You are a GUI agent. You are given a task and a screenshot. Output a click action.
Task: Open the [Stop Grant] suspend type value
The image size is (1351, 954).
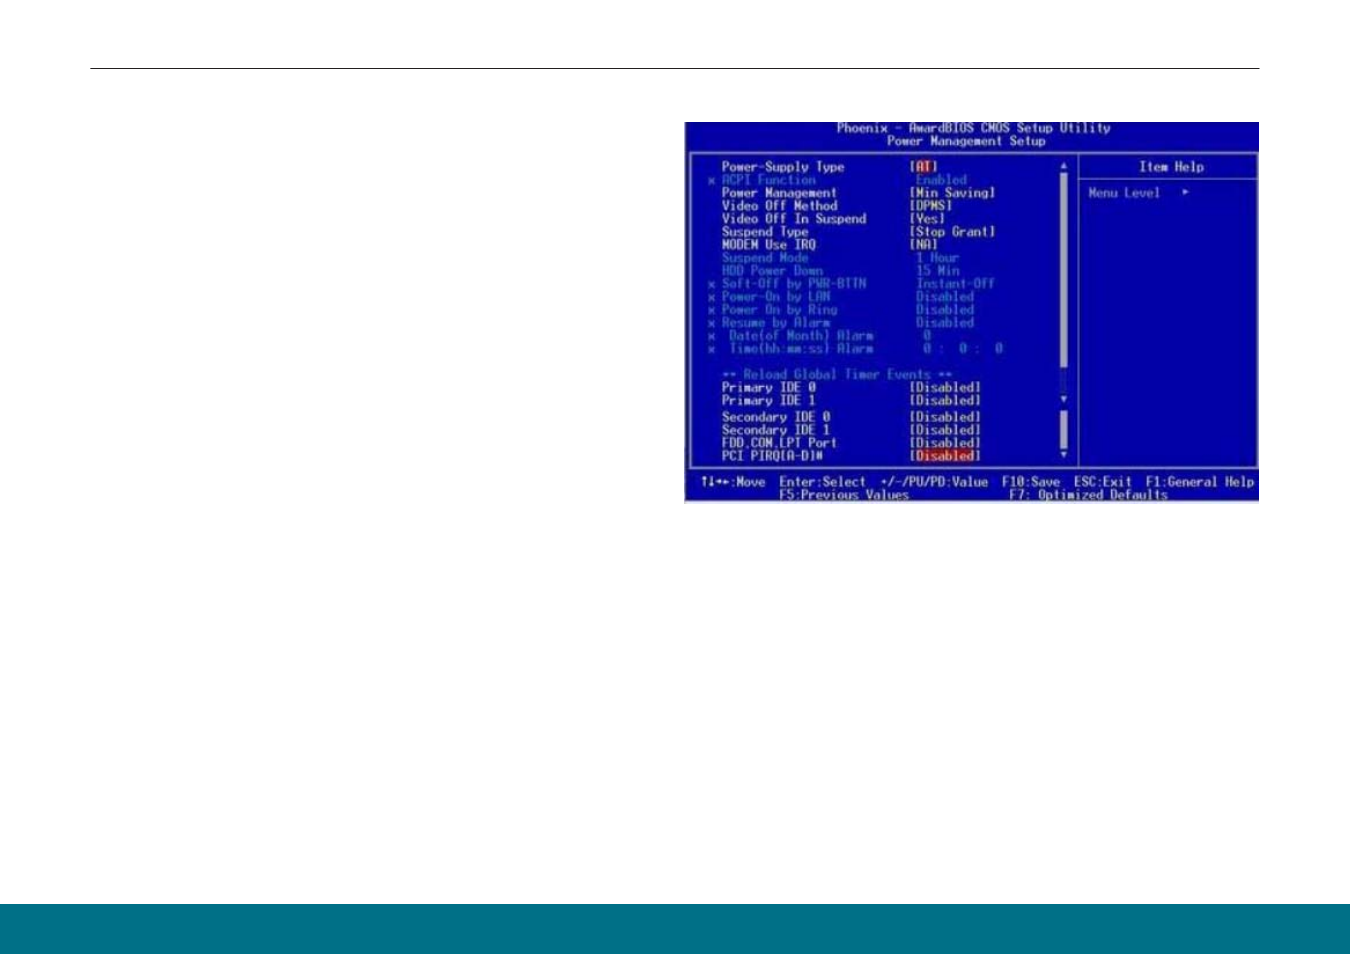(952, 232)
